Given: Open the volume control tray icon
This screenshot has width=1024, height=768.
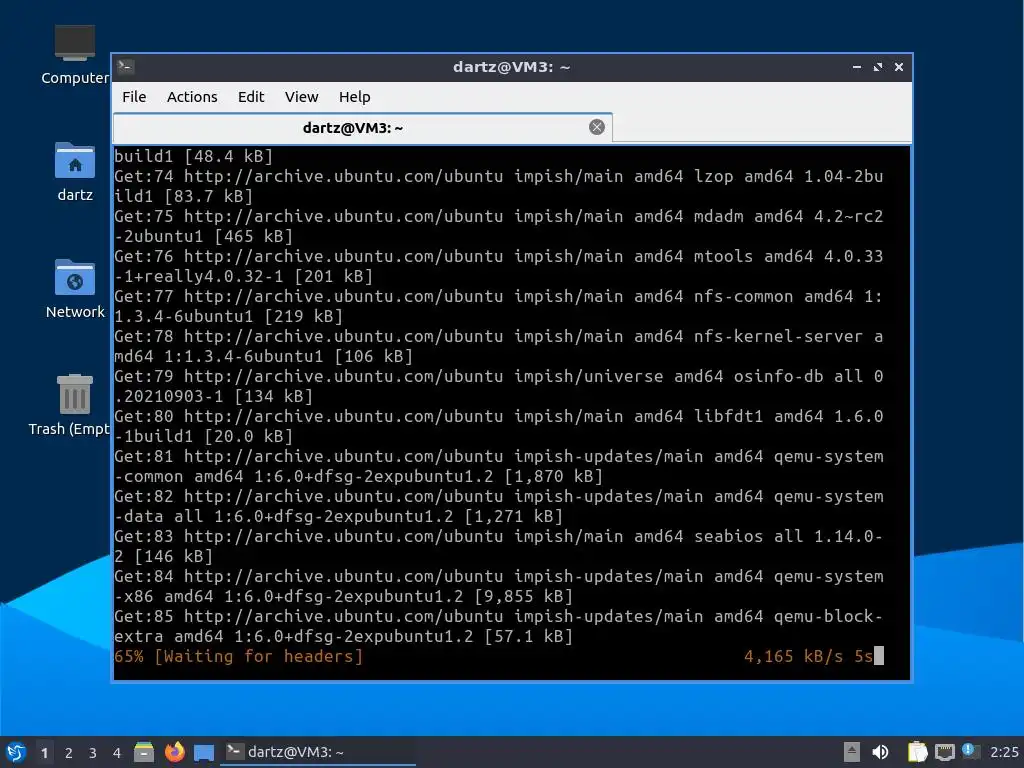Looking at the screenshot, I should 880,752.
